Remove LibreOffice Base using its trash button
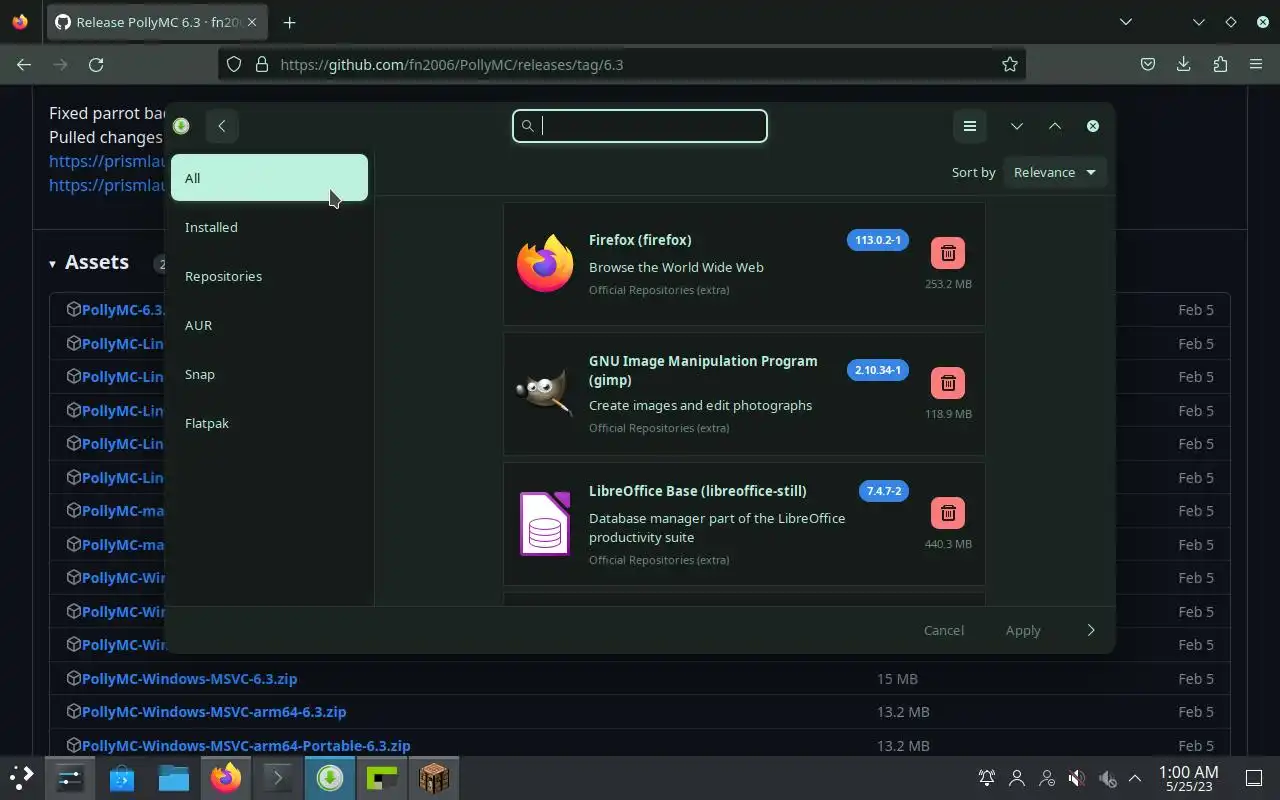This screenshot has width=1280, height=800. 948,513
